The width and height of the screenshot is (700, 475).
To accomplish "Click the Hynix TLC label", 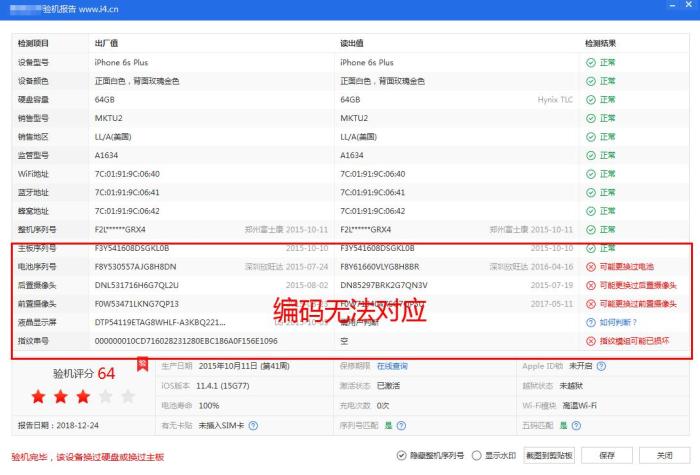I will pos(555,100).
